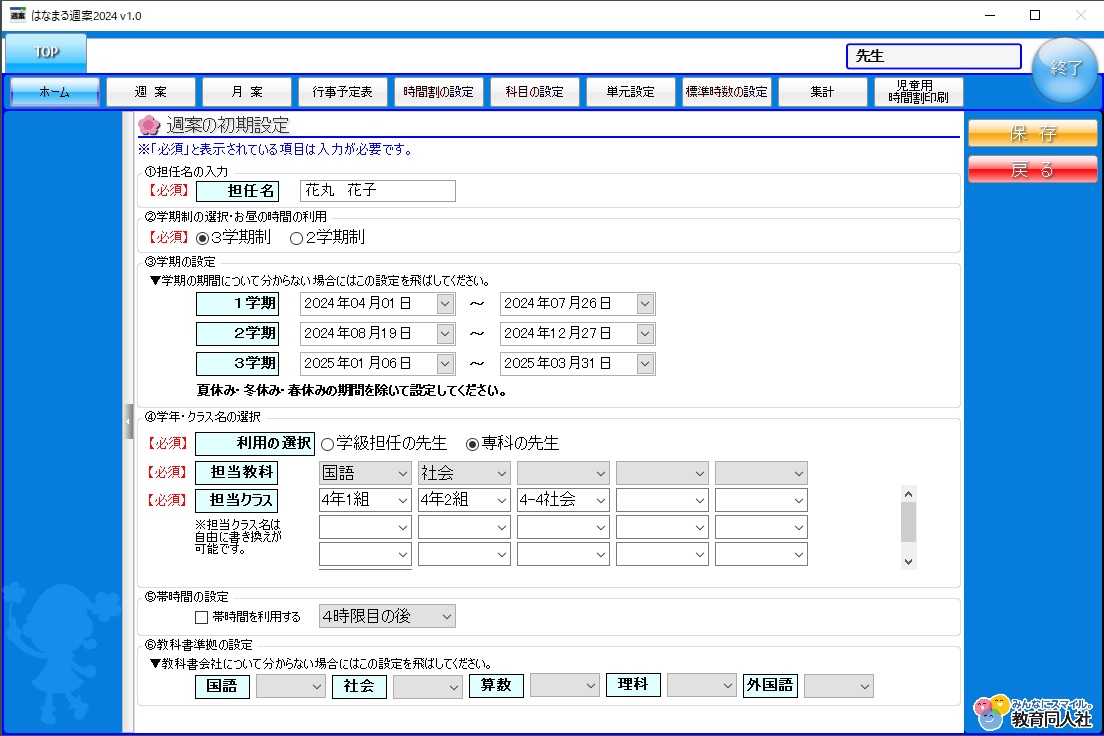Click the 3学期 label
This screenshot has width=1104, height=736.
tap(237, 363)
